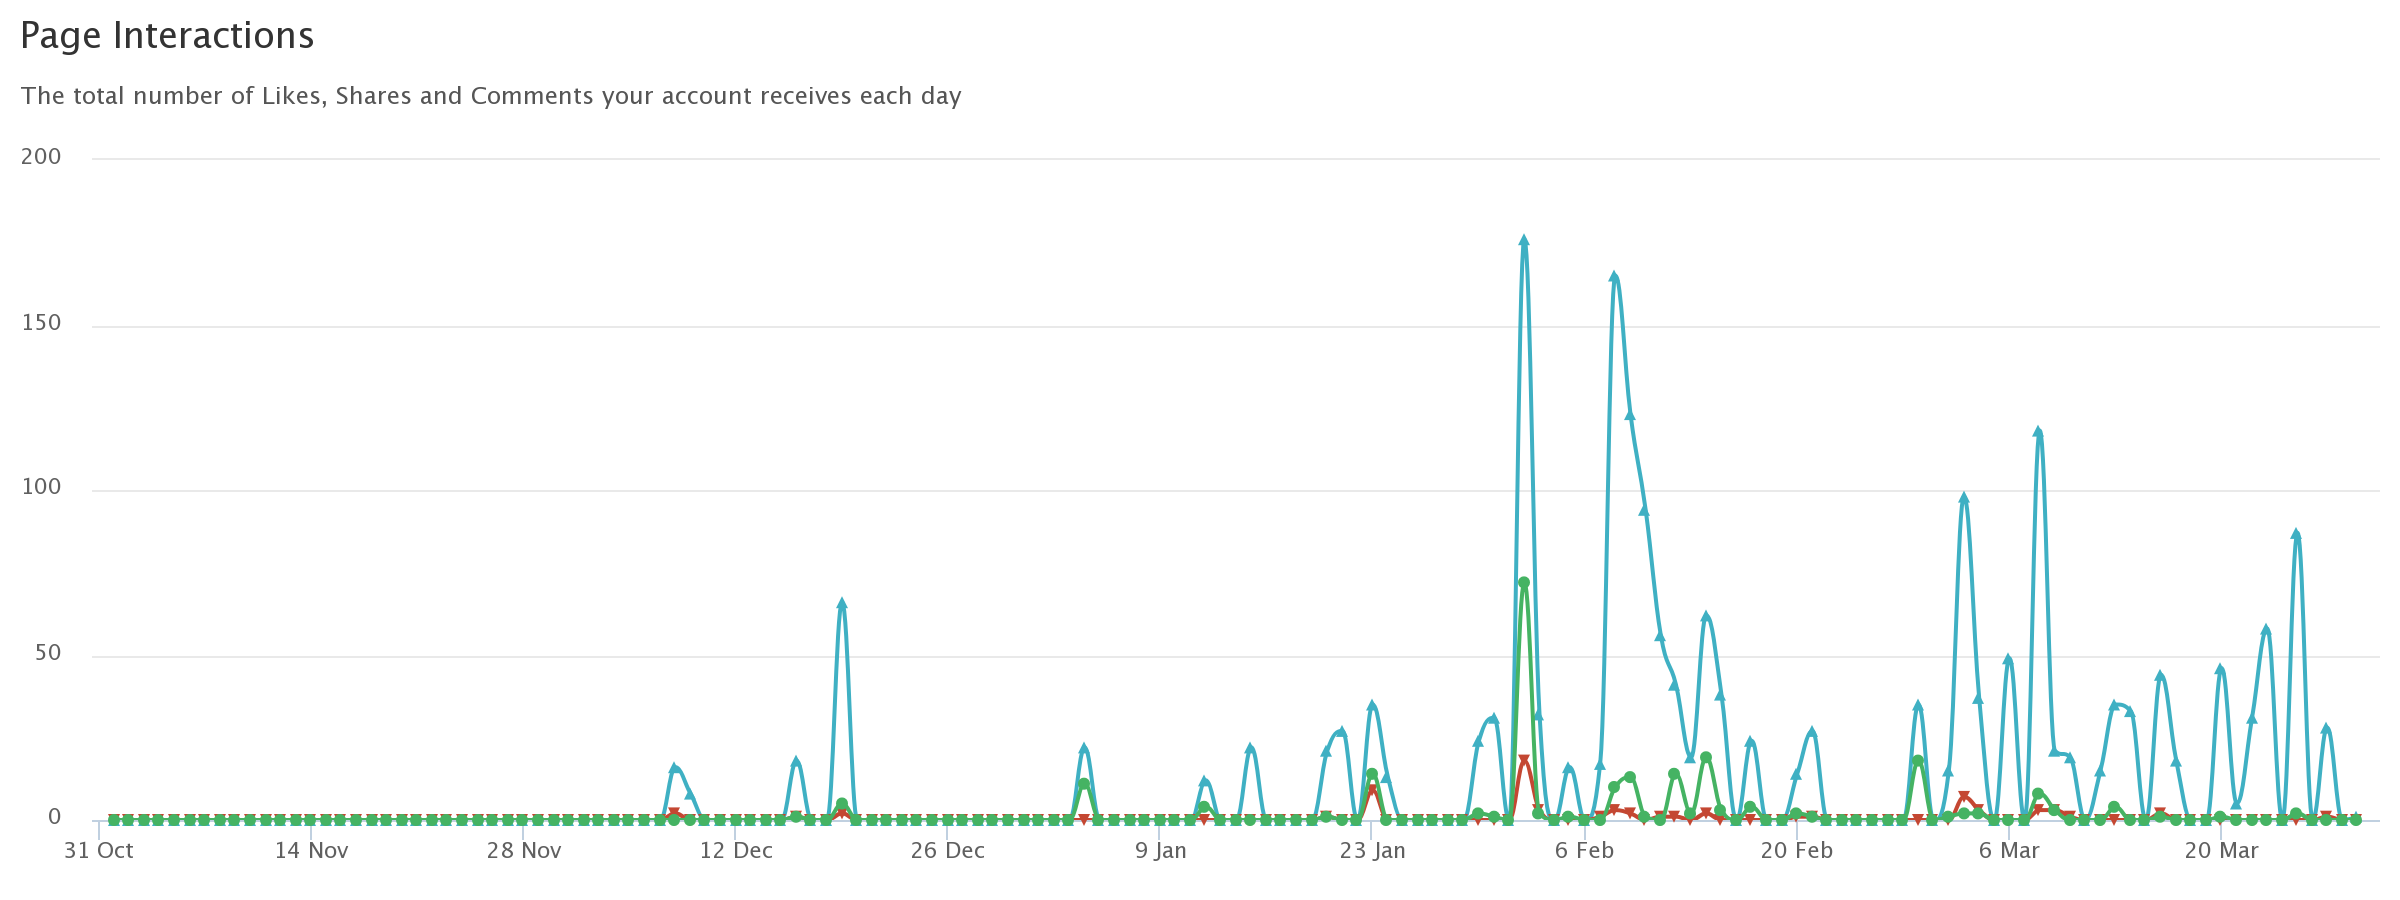This screenshot has width=2400, height=900.
Task: Click the blue peak near 118 after 6 Mar
Action: 2038,433
